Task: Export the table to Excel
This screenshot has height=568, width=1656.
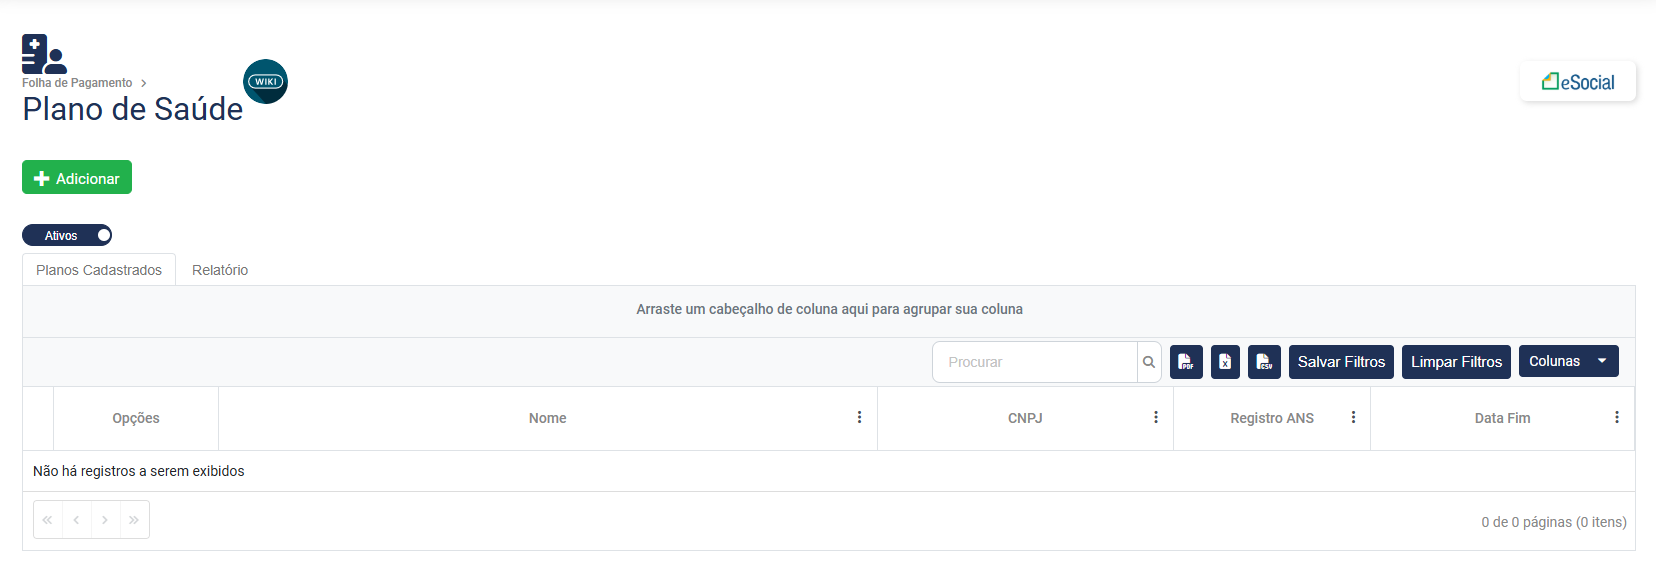Action: (x=1225, y=362)
